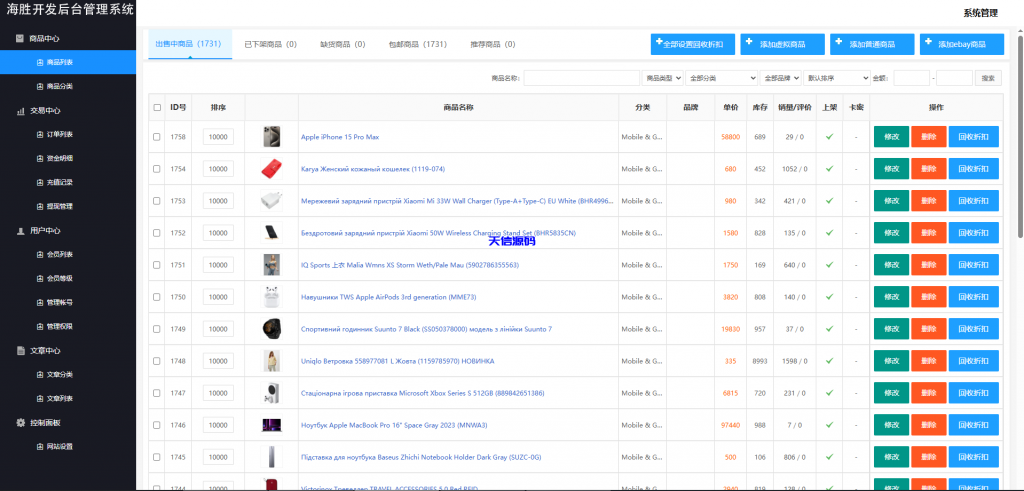Click the 搜索 search button

pyautogui.click(x=988, y=78)
